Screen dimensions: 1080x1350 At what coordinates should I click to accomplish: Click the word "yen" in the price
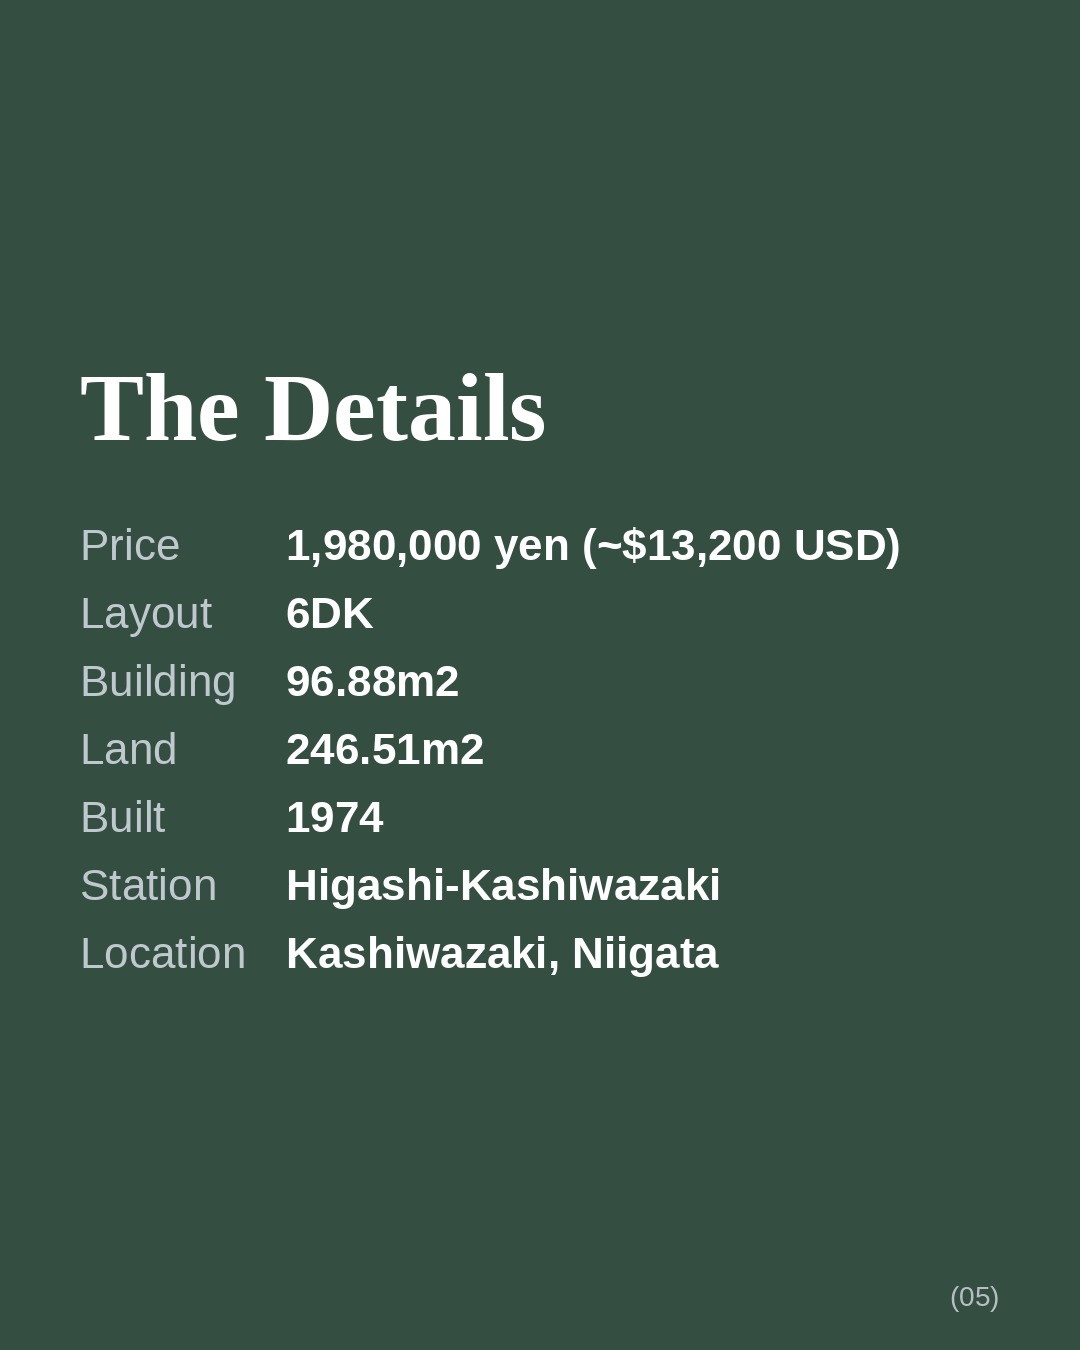[531, 546]
